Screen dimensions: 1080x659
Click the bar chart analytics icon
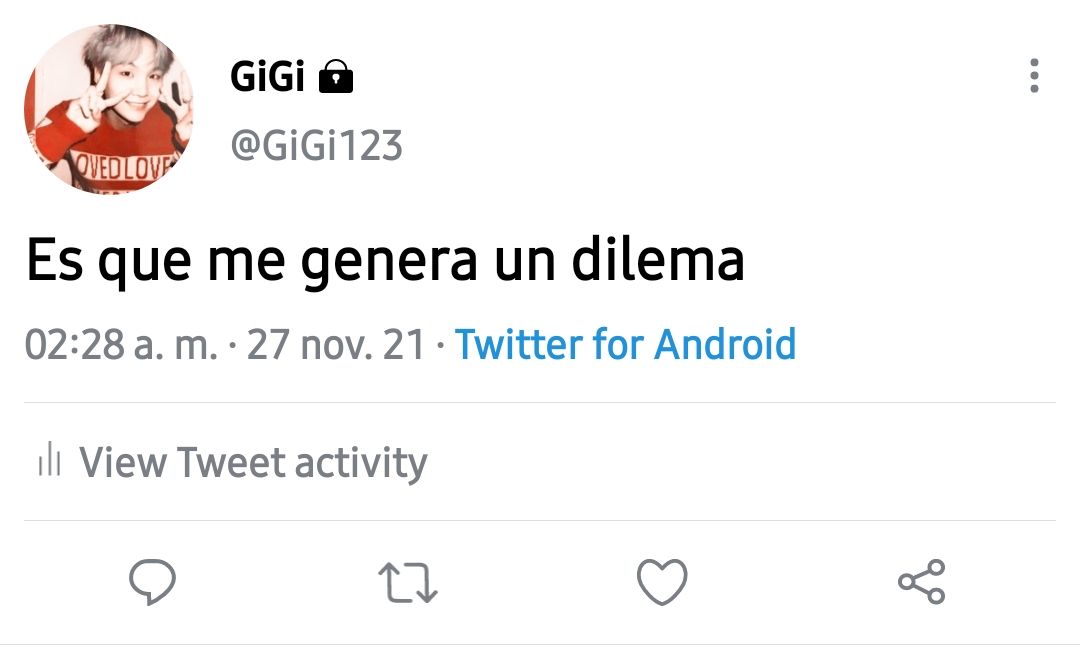click(x=50, y=459)
